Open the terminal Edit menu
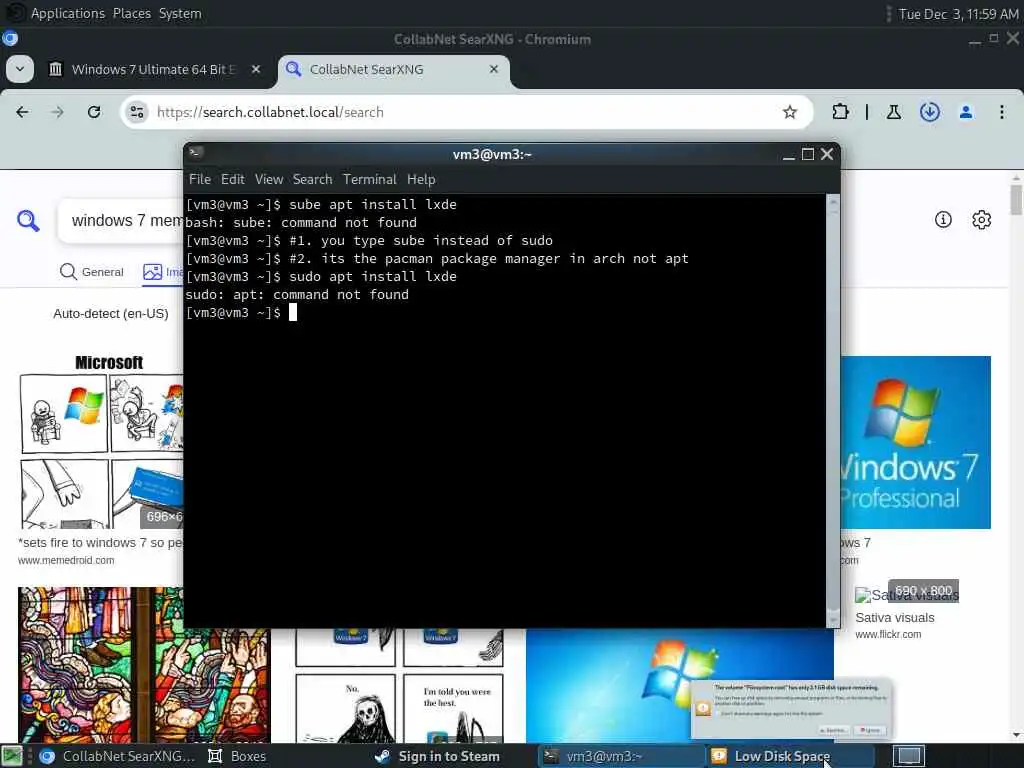Viewport: 1024px width, 768px height. [x=232, y=180]
